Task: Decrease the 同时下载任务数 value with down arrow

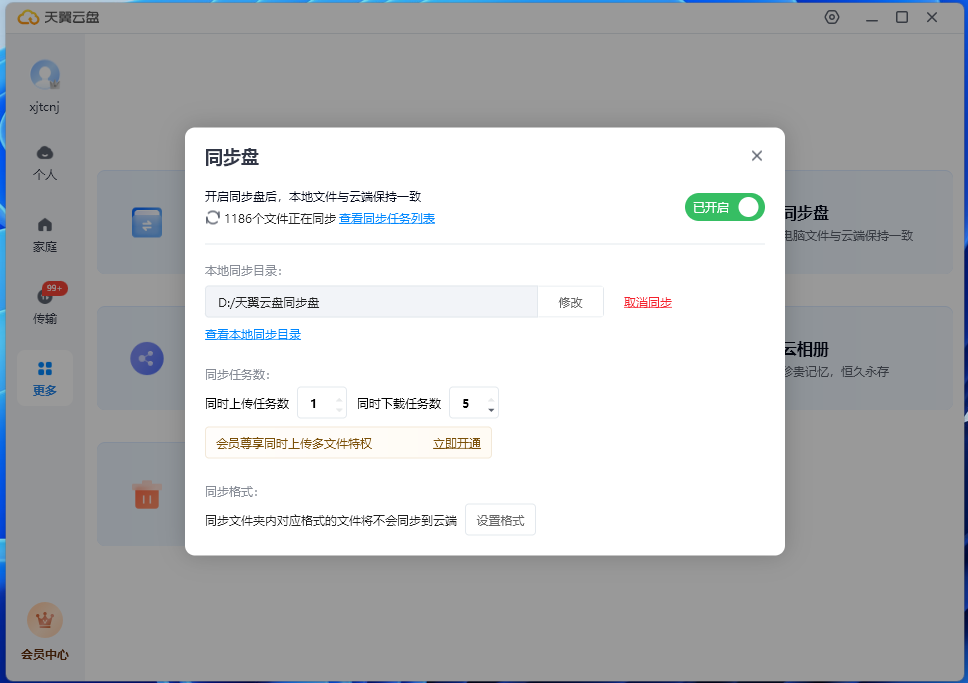Action: (x=491, y=409)
